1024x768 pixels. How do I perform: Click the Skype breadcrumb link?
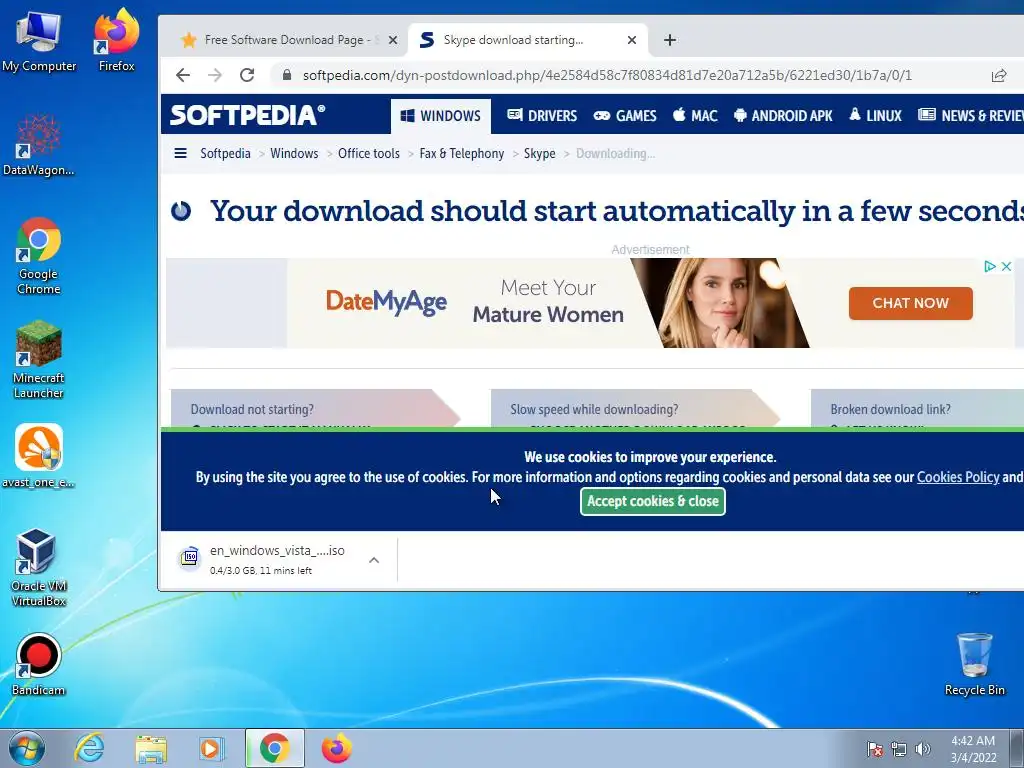click(539, 153)
